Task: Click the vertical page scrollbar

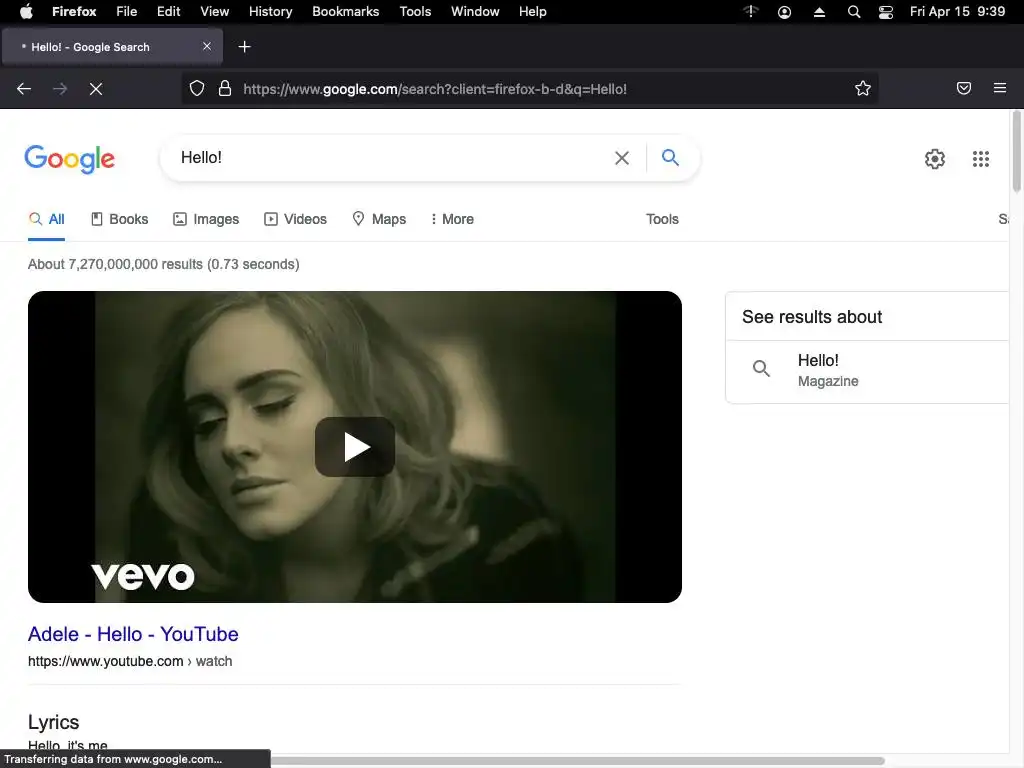Action: [x=1016, y=152]
